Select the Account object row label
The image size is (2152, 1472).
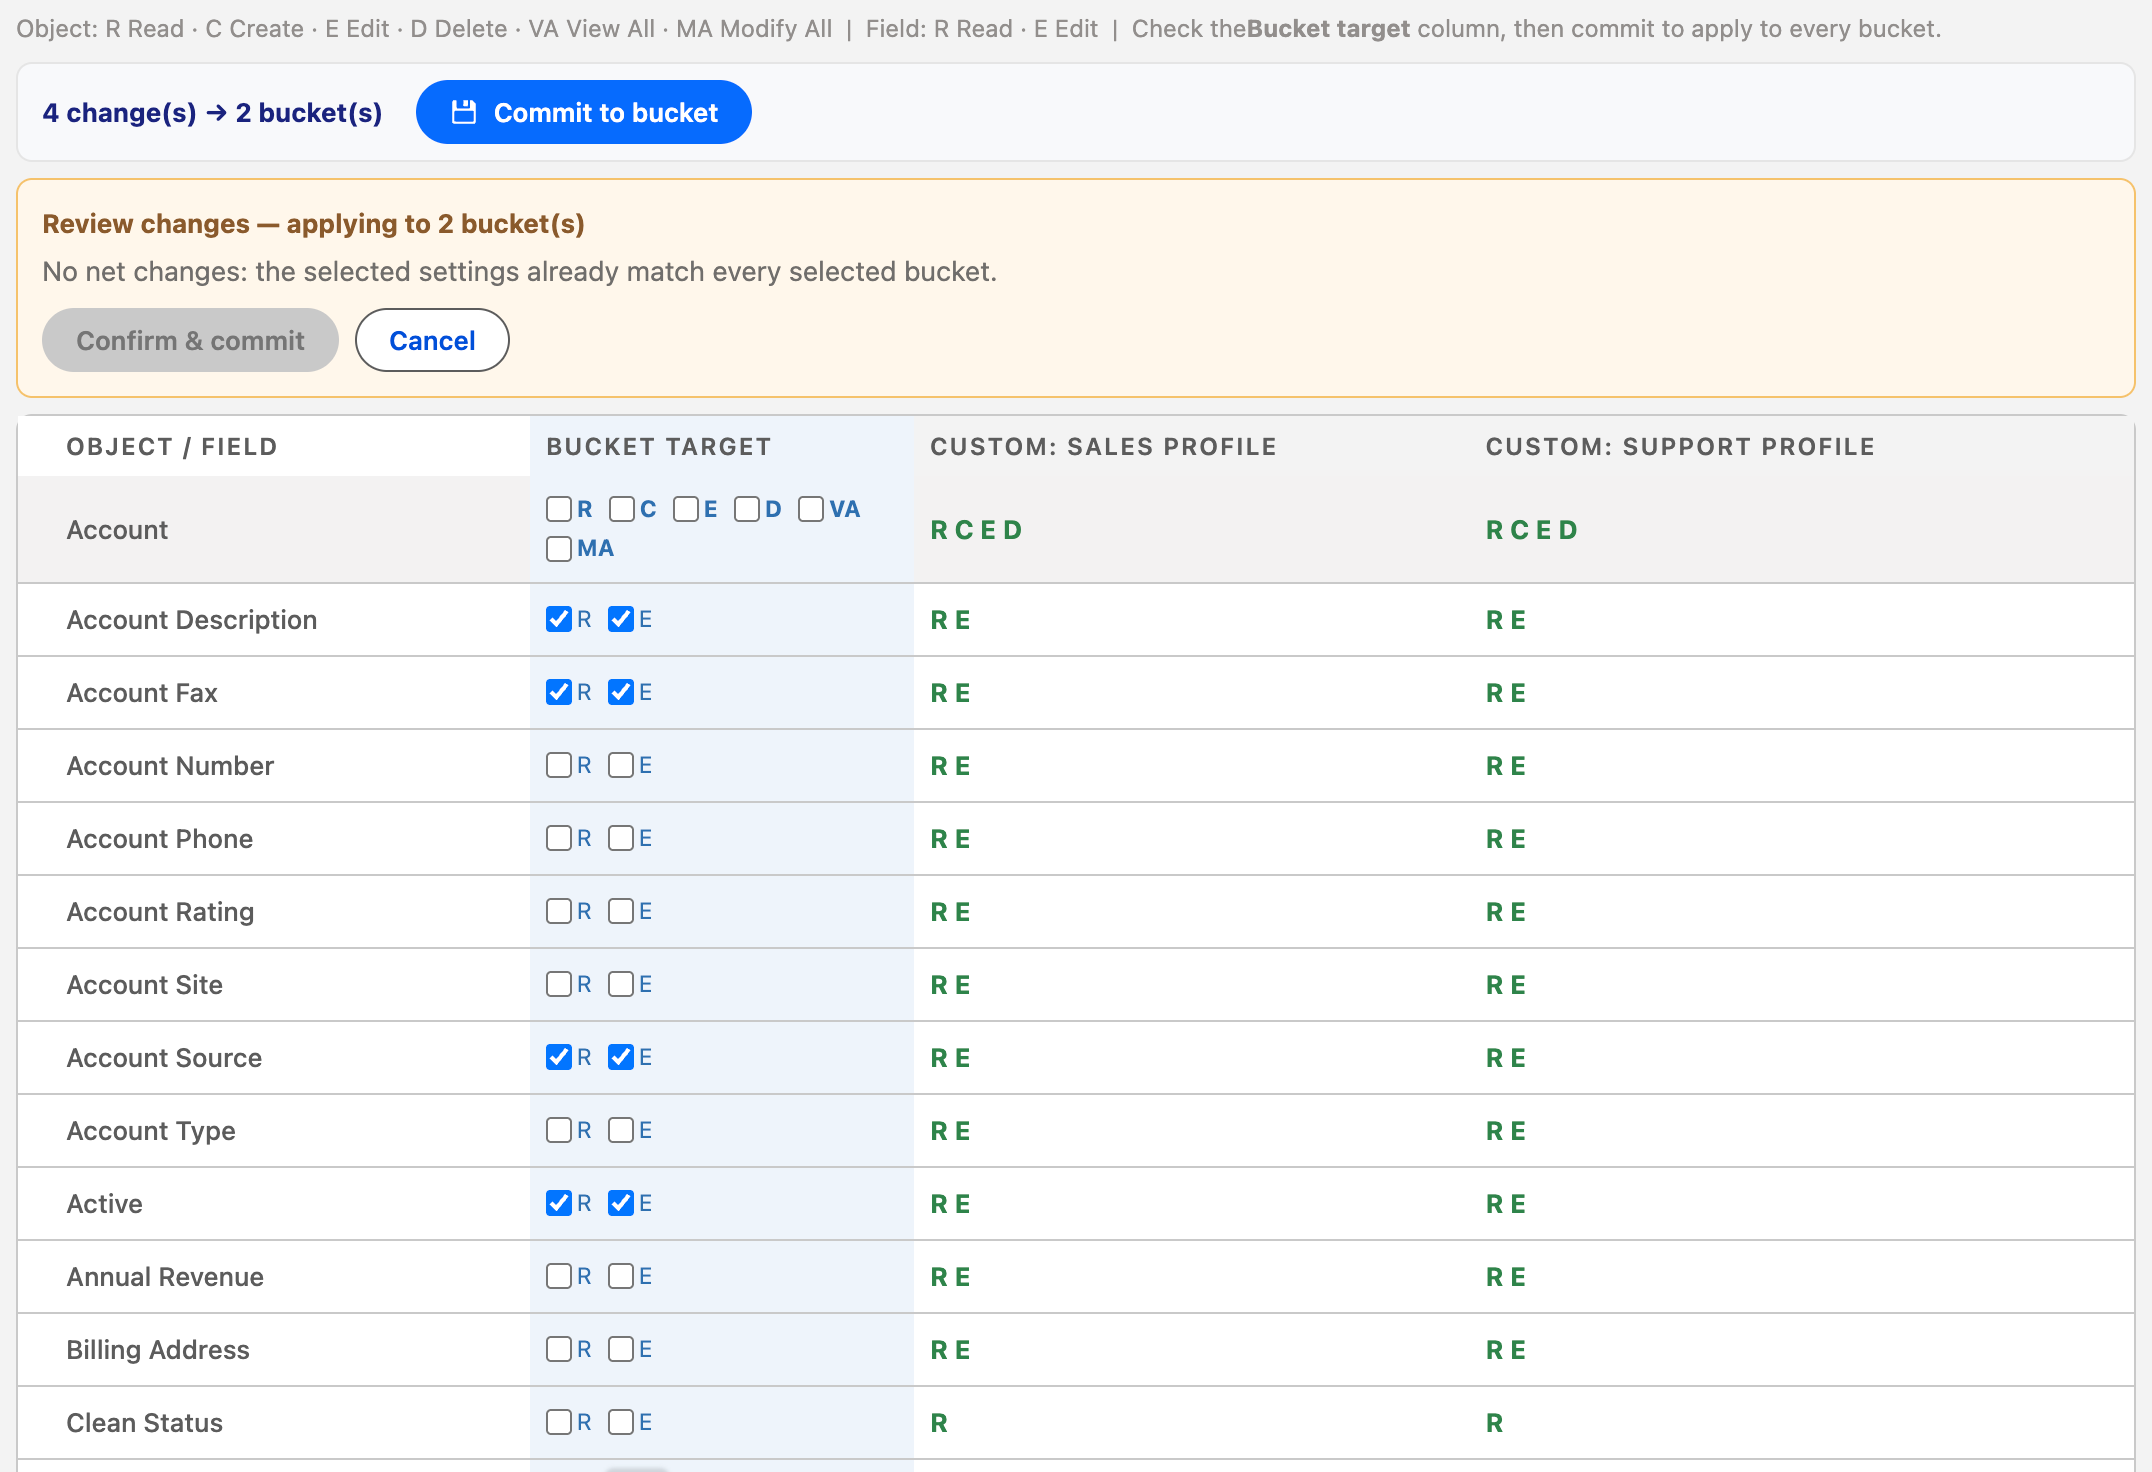[117, 530]
